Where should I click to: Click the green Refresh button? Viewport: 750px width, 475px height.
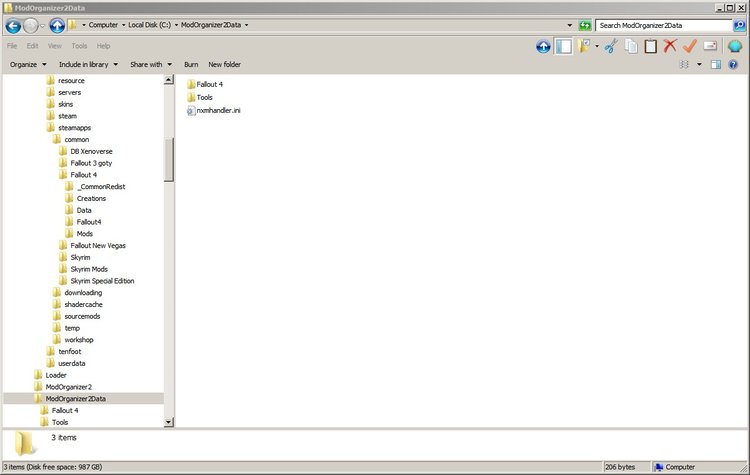pyautogui.click(x=585, y=25)
